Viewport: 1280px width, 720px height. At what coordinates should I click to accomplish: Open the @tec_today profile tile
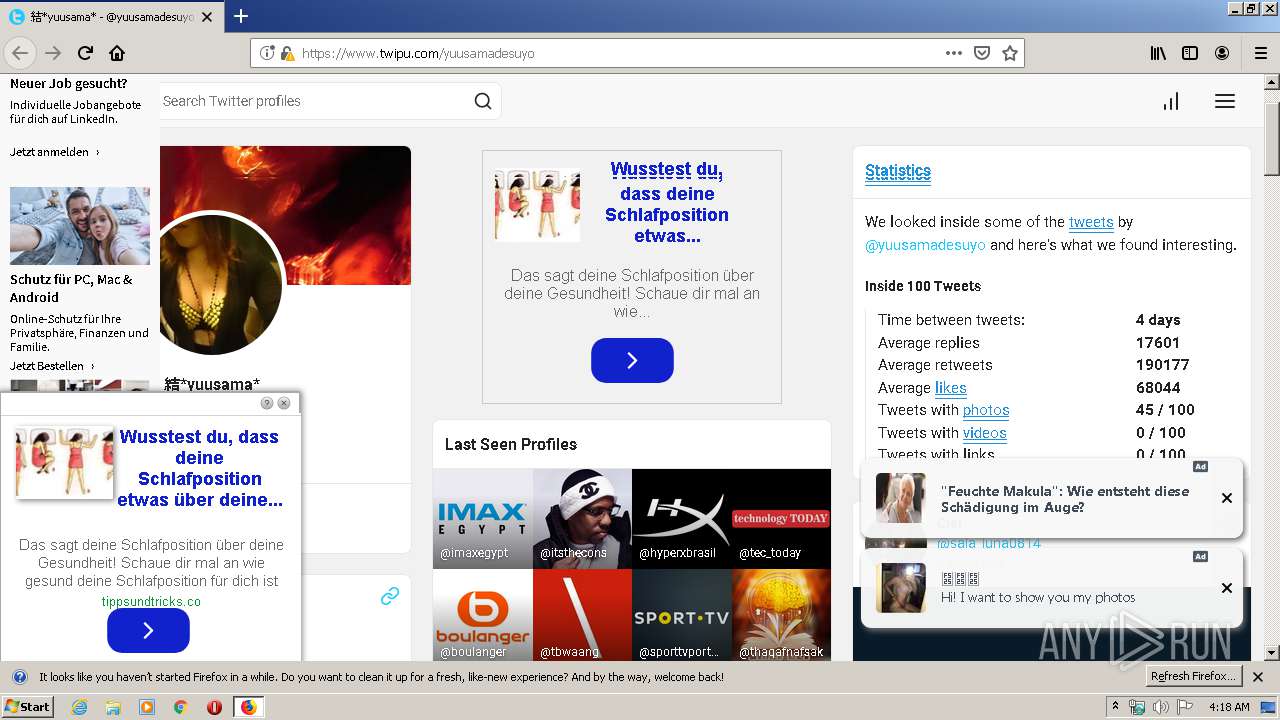click(x=781, y=519)
